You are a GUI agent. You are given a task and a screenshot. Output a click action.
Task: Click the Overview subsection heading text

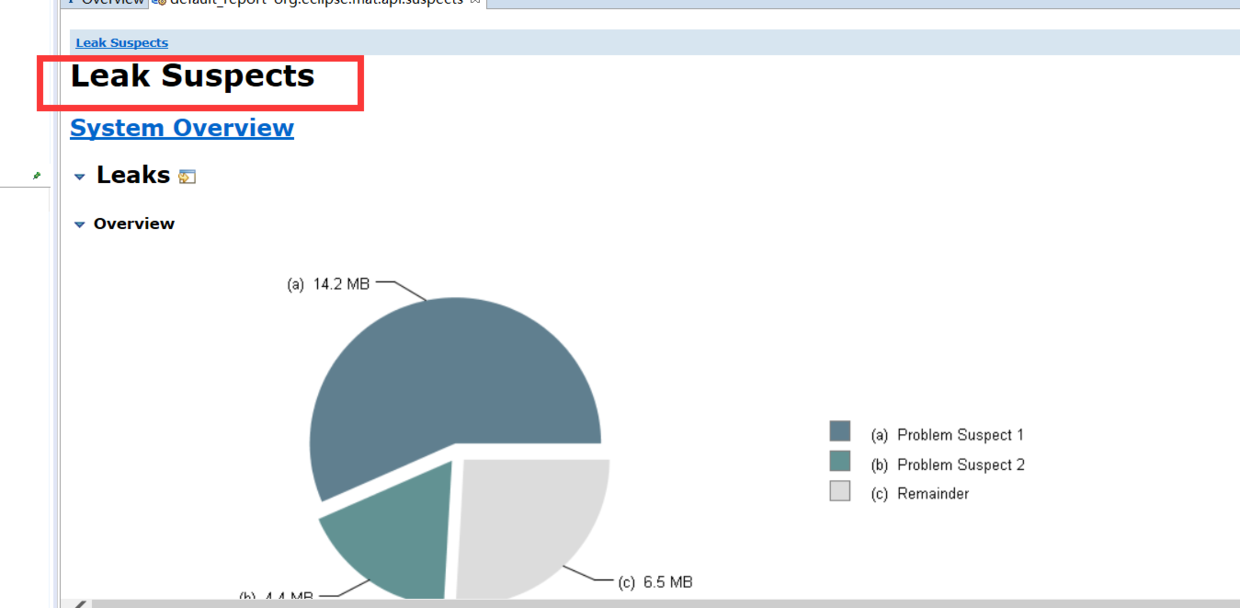point(134,224)
